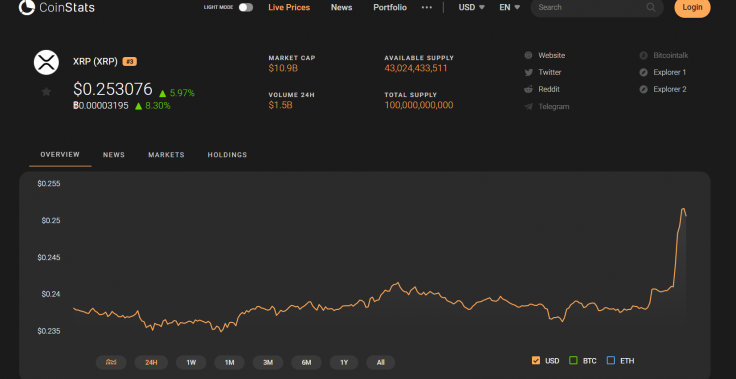Click the XRP (XRP) coin name
Image resolution: width=736 pixels, height=379 pixels.
click(x=95, y=62)
